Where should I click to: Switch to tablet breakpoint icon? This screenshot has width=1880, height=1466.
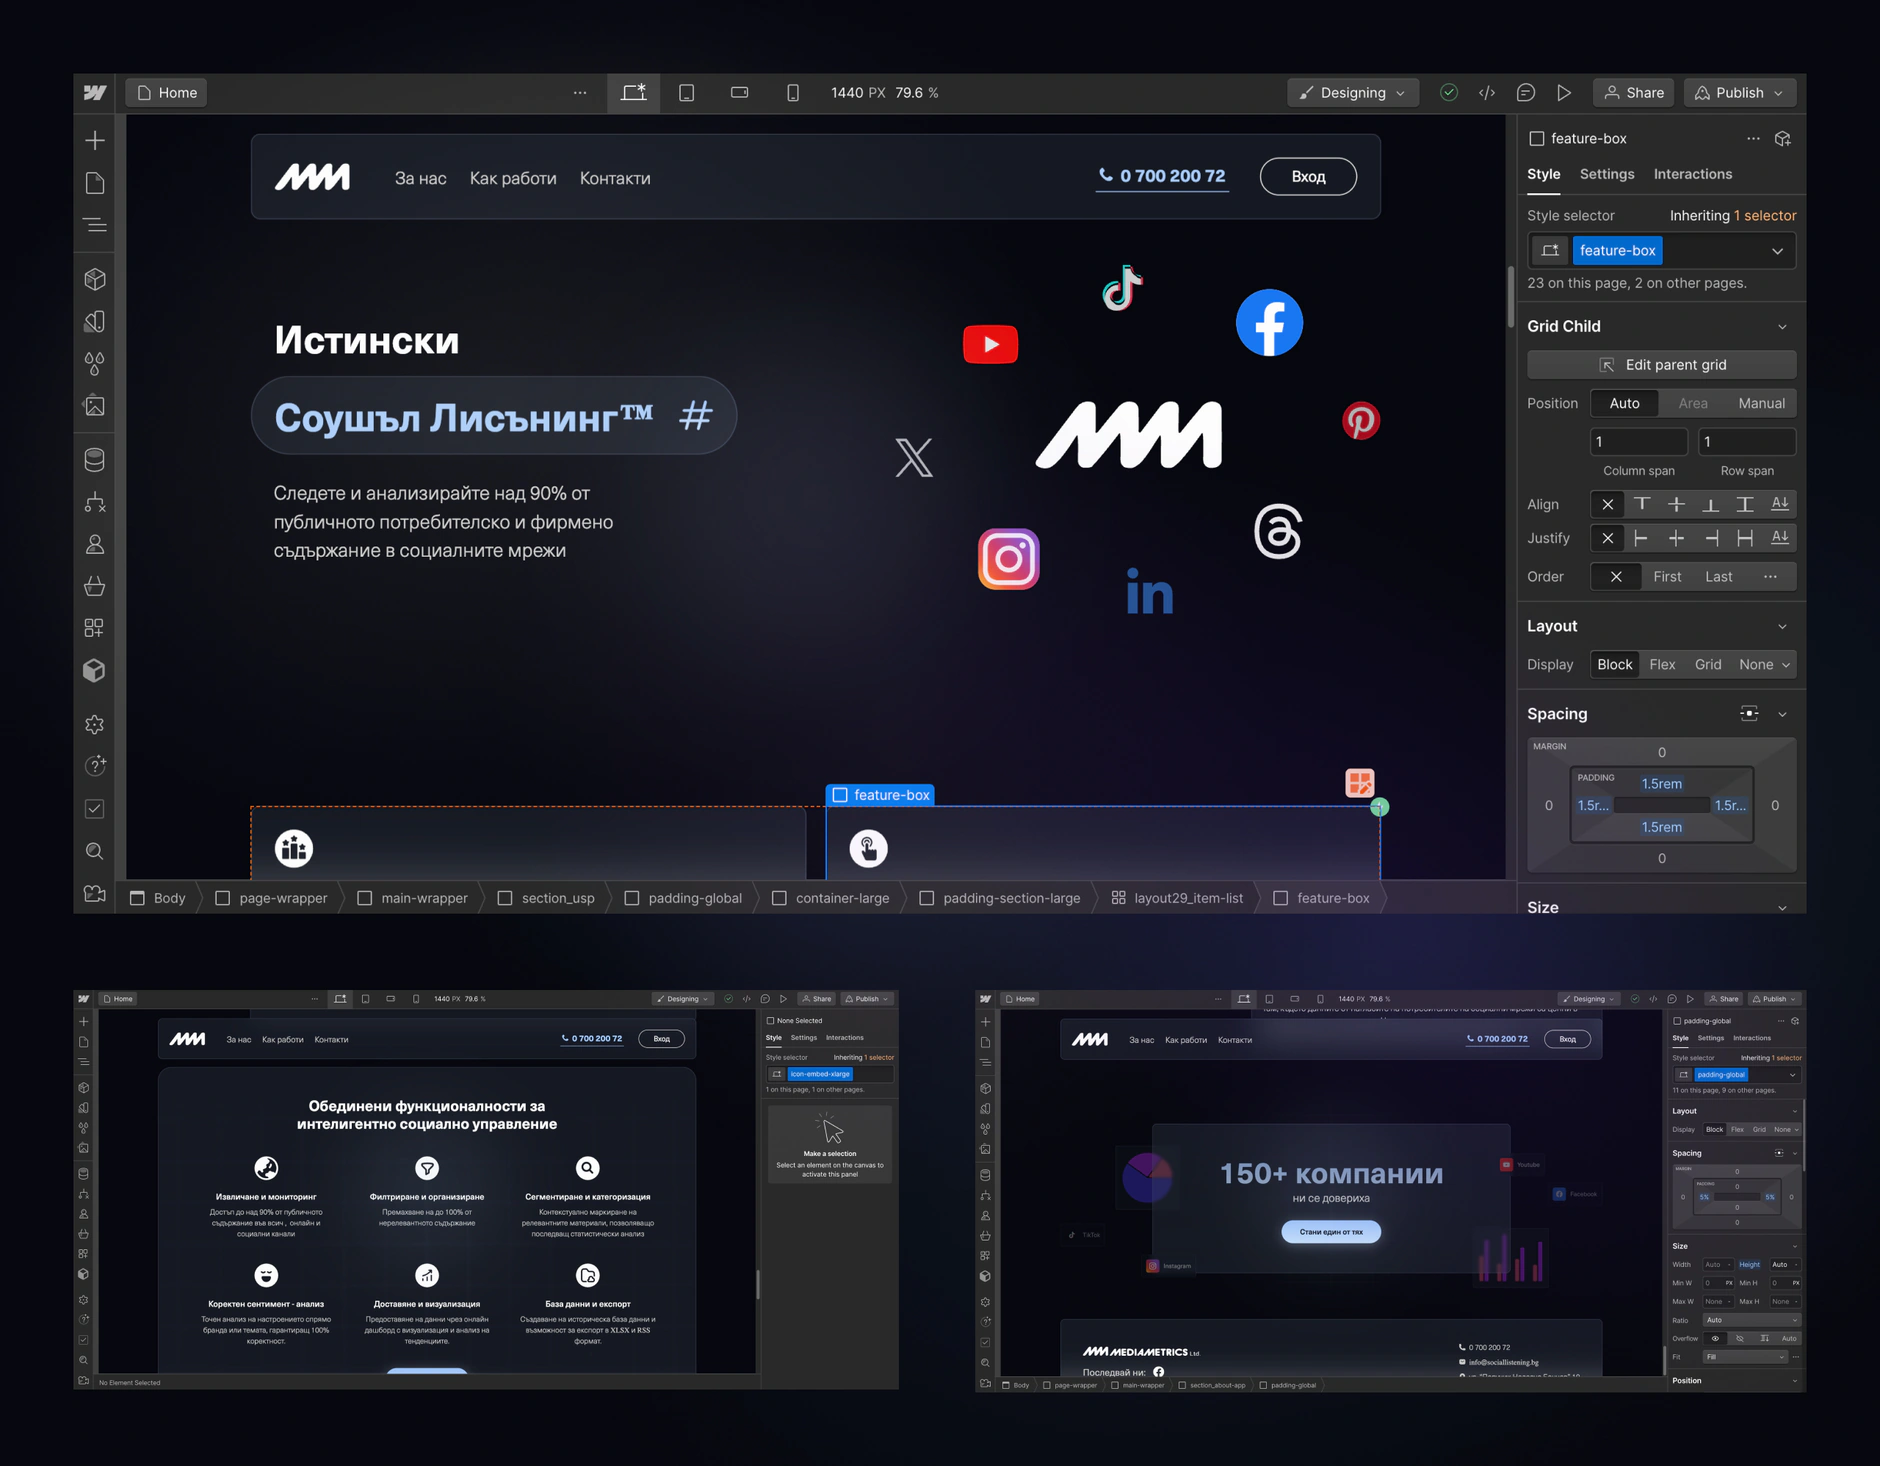pos(687,93)
